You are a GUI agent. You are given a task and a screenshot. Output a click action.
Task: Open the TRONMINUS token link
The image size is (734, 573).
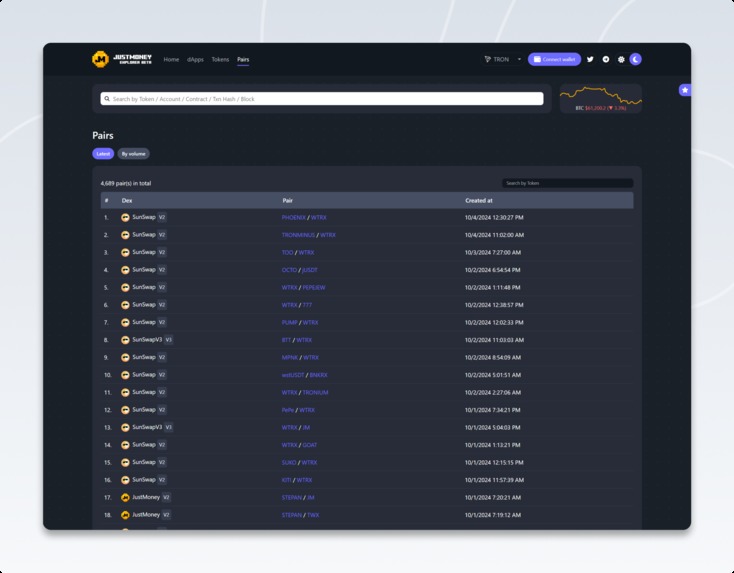tap(298, 235)
